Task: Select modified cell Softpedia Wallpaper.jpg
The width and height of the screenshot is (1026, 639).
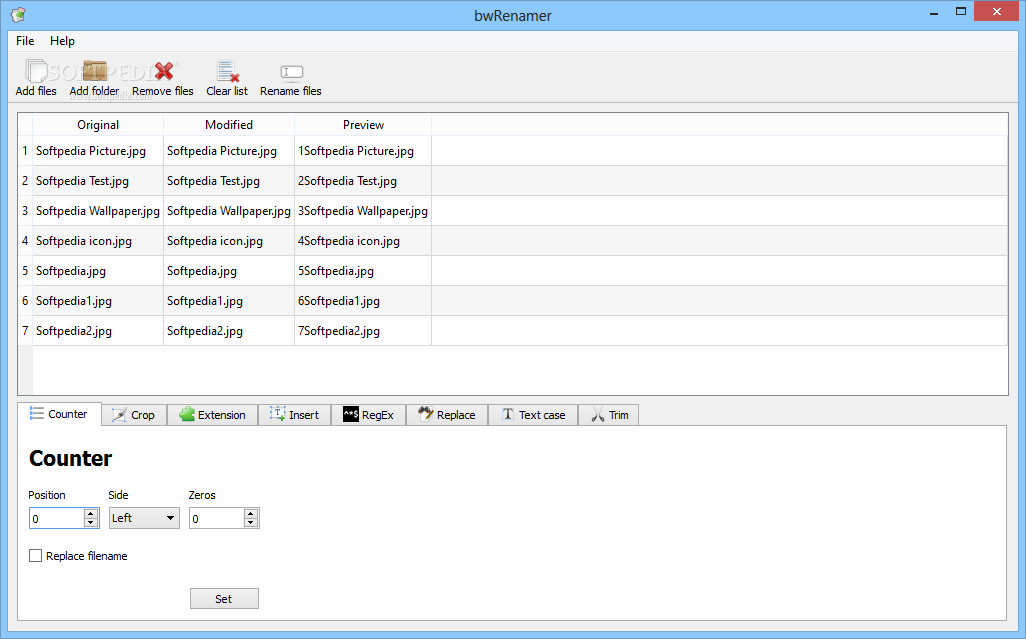Action: tap(229, 211)
